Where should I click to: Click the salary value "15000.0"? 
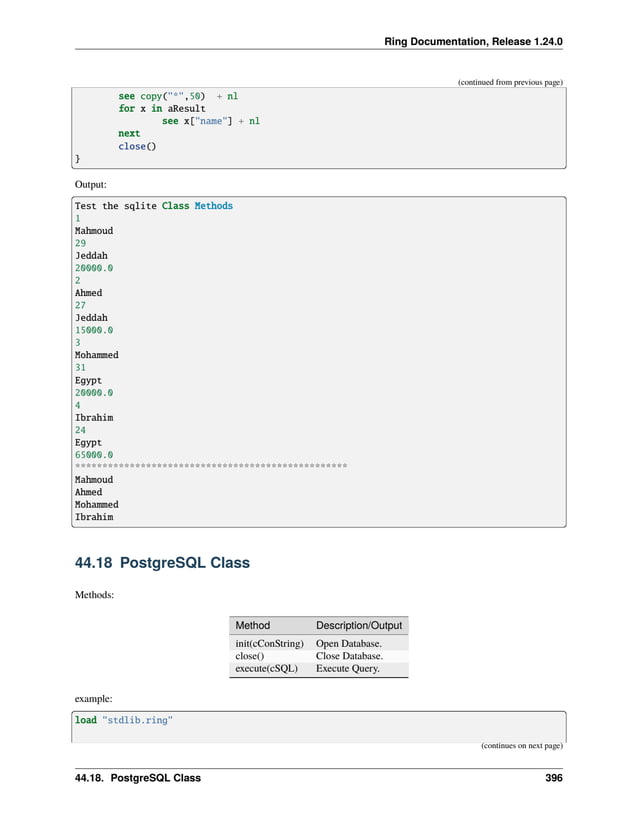click(94, 330)
